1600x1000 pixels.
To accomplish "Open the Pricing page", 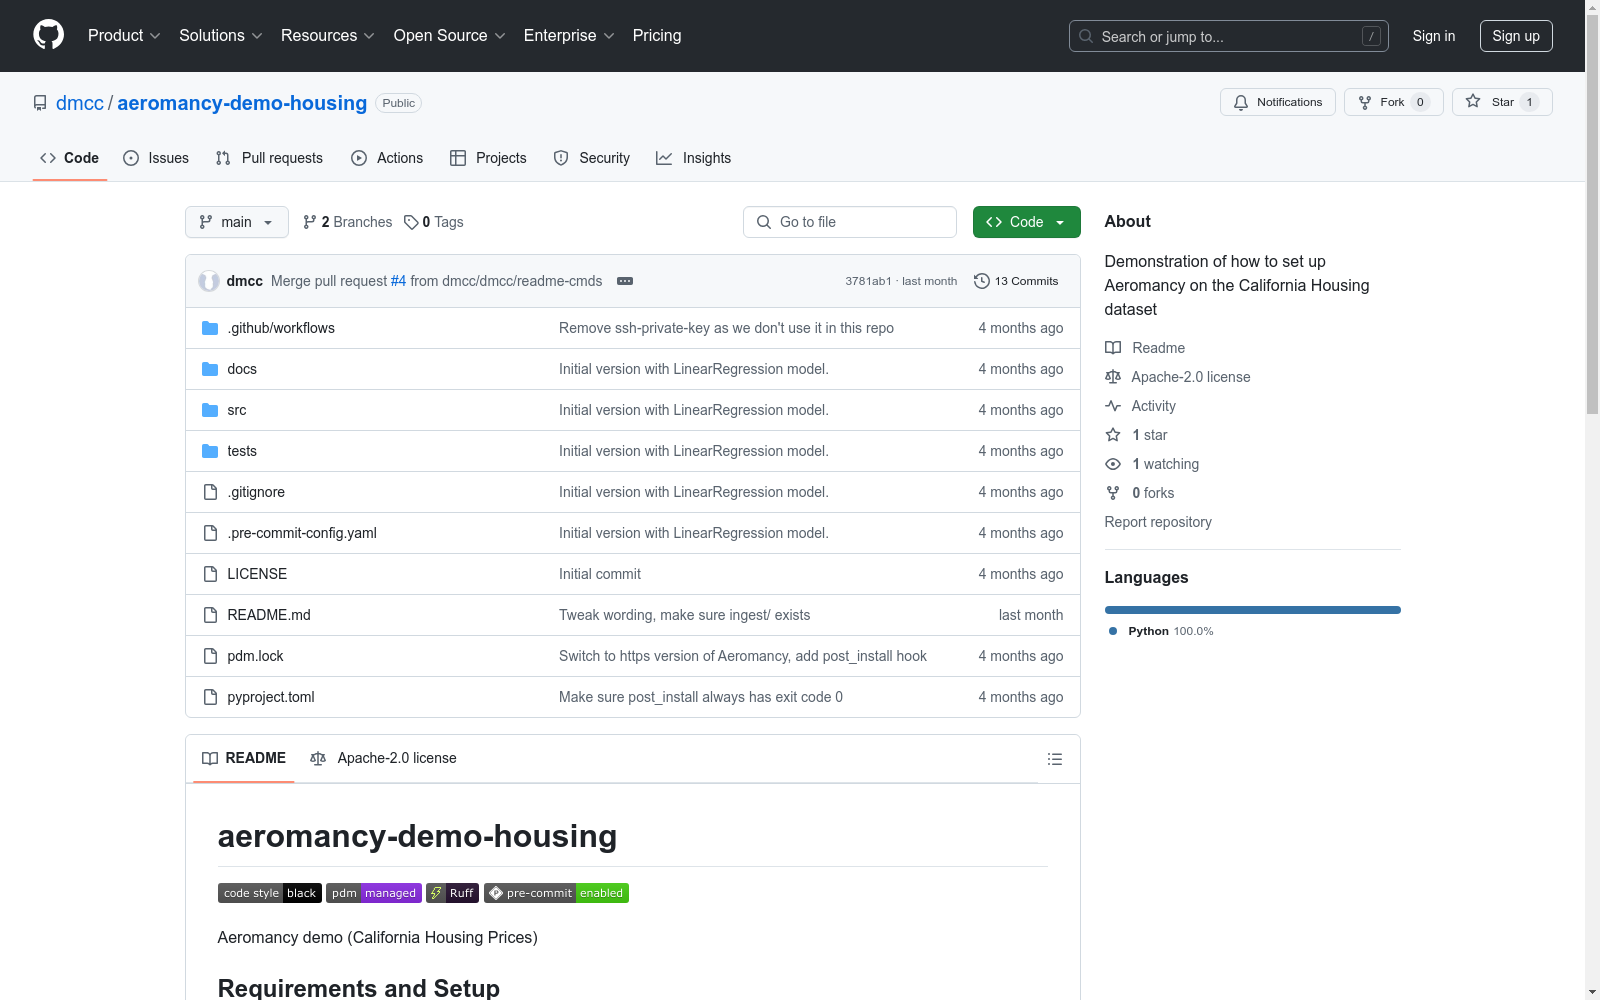I will [657, 35].
